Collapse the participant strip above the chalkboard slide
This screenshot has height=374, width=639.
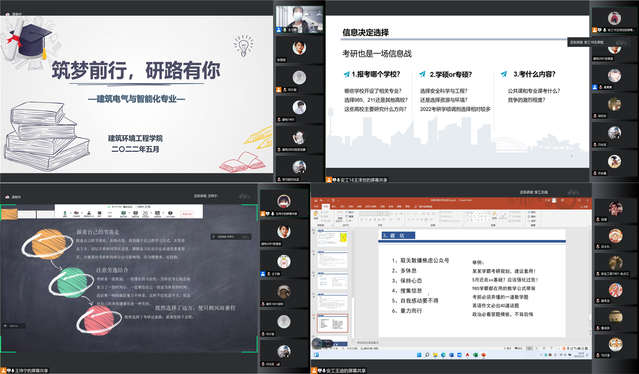245,196
